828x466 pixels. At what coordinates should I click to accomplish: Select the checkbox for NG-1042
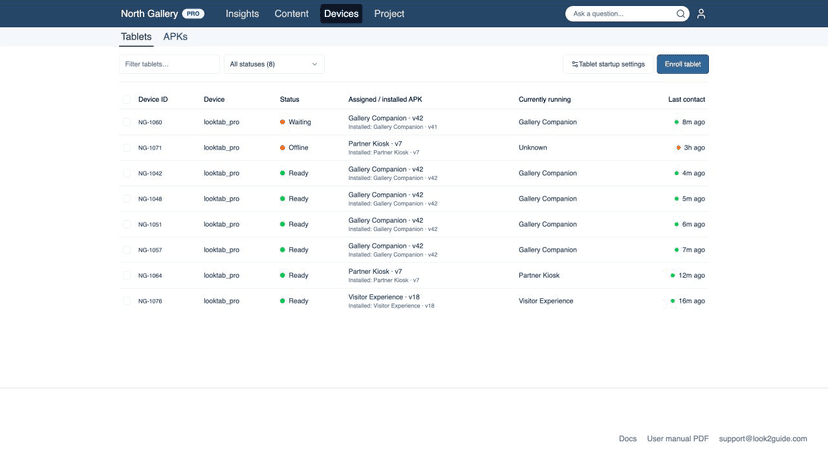point(127,173)
